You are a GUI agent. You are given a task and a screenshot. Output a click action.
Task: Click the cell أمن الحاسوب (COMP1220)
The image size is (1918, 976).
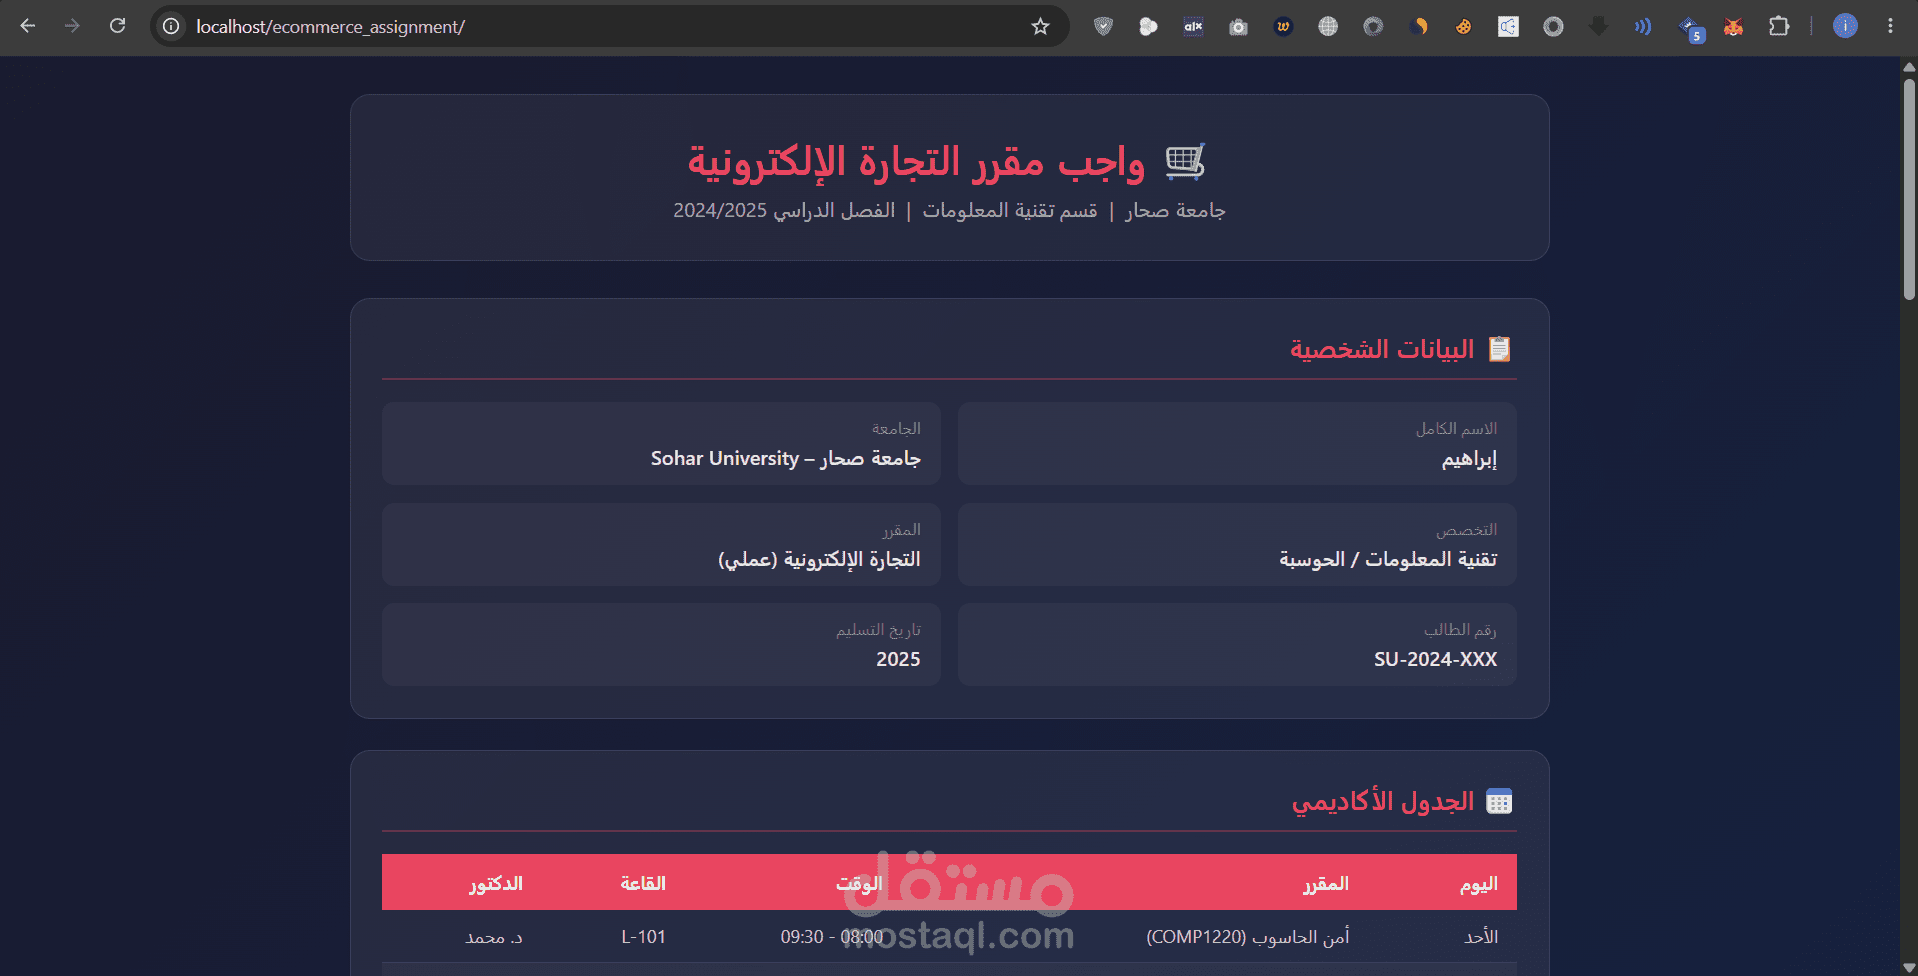click(x=1248, y=937)
